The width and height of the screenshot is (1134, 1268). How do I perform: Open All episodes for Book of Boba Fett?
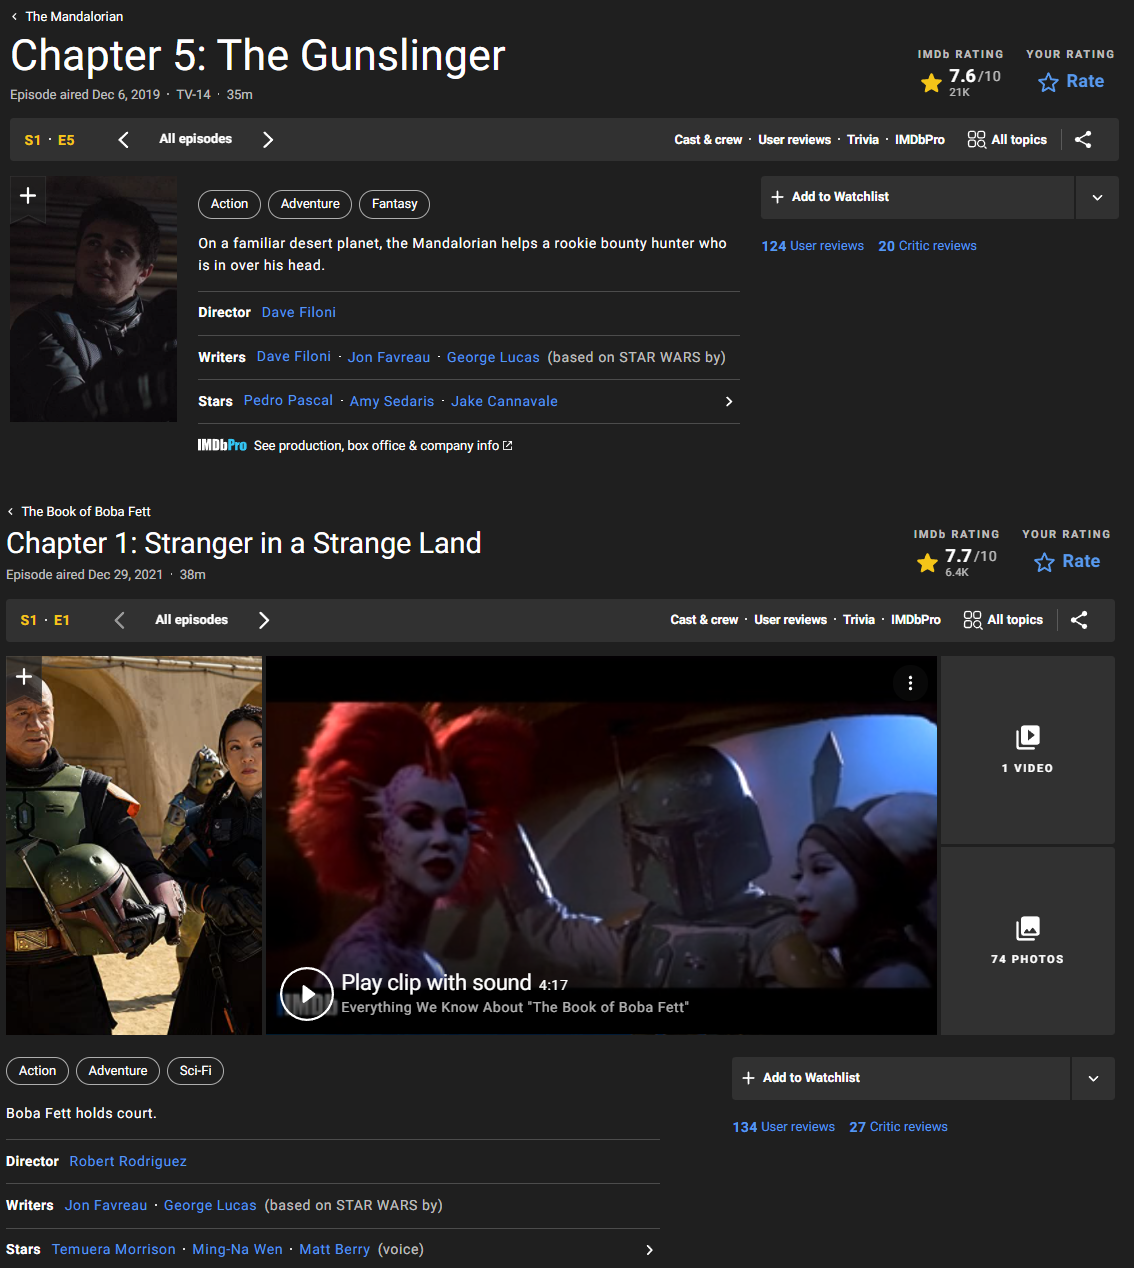[192, 620]
